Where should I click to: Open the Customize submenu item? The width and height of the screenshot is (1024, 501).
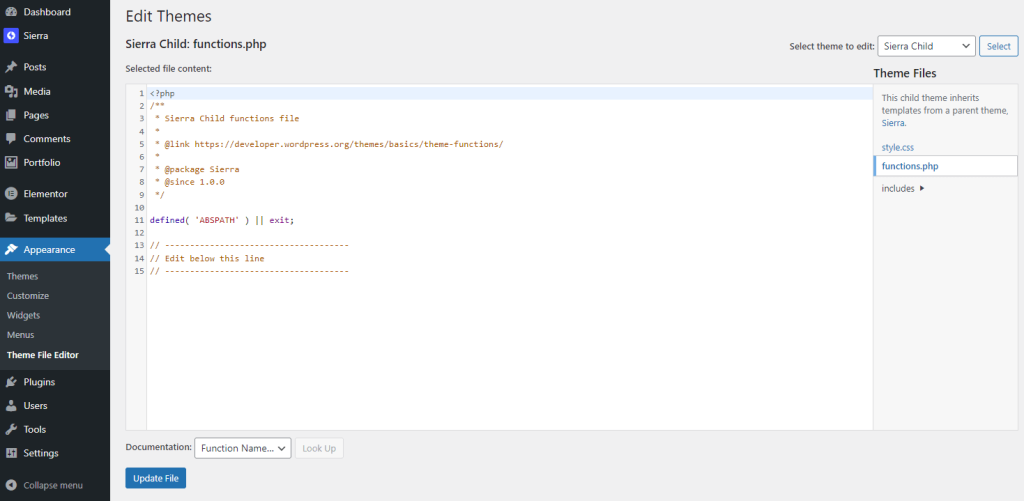(27, 296)
